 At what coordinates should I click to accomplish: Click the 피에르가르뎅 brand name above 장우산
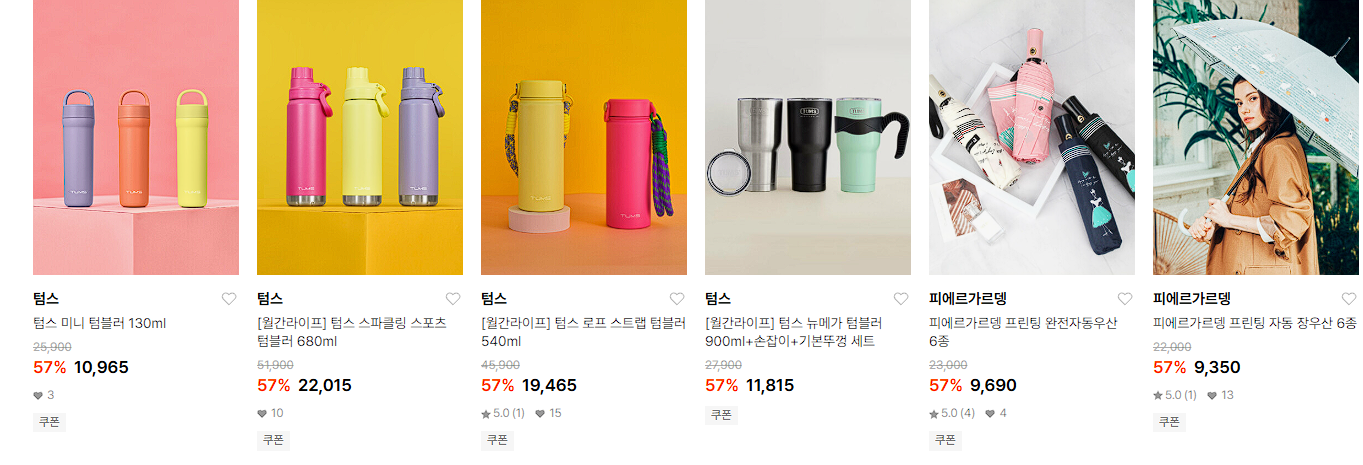(1191, 298)
